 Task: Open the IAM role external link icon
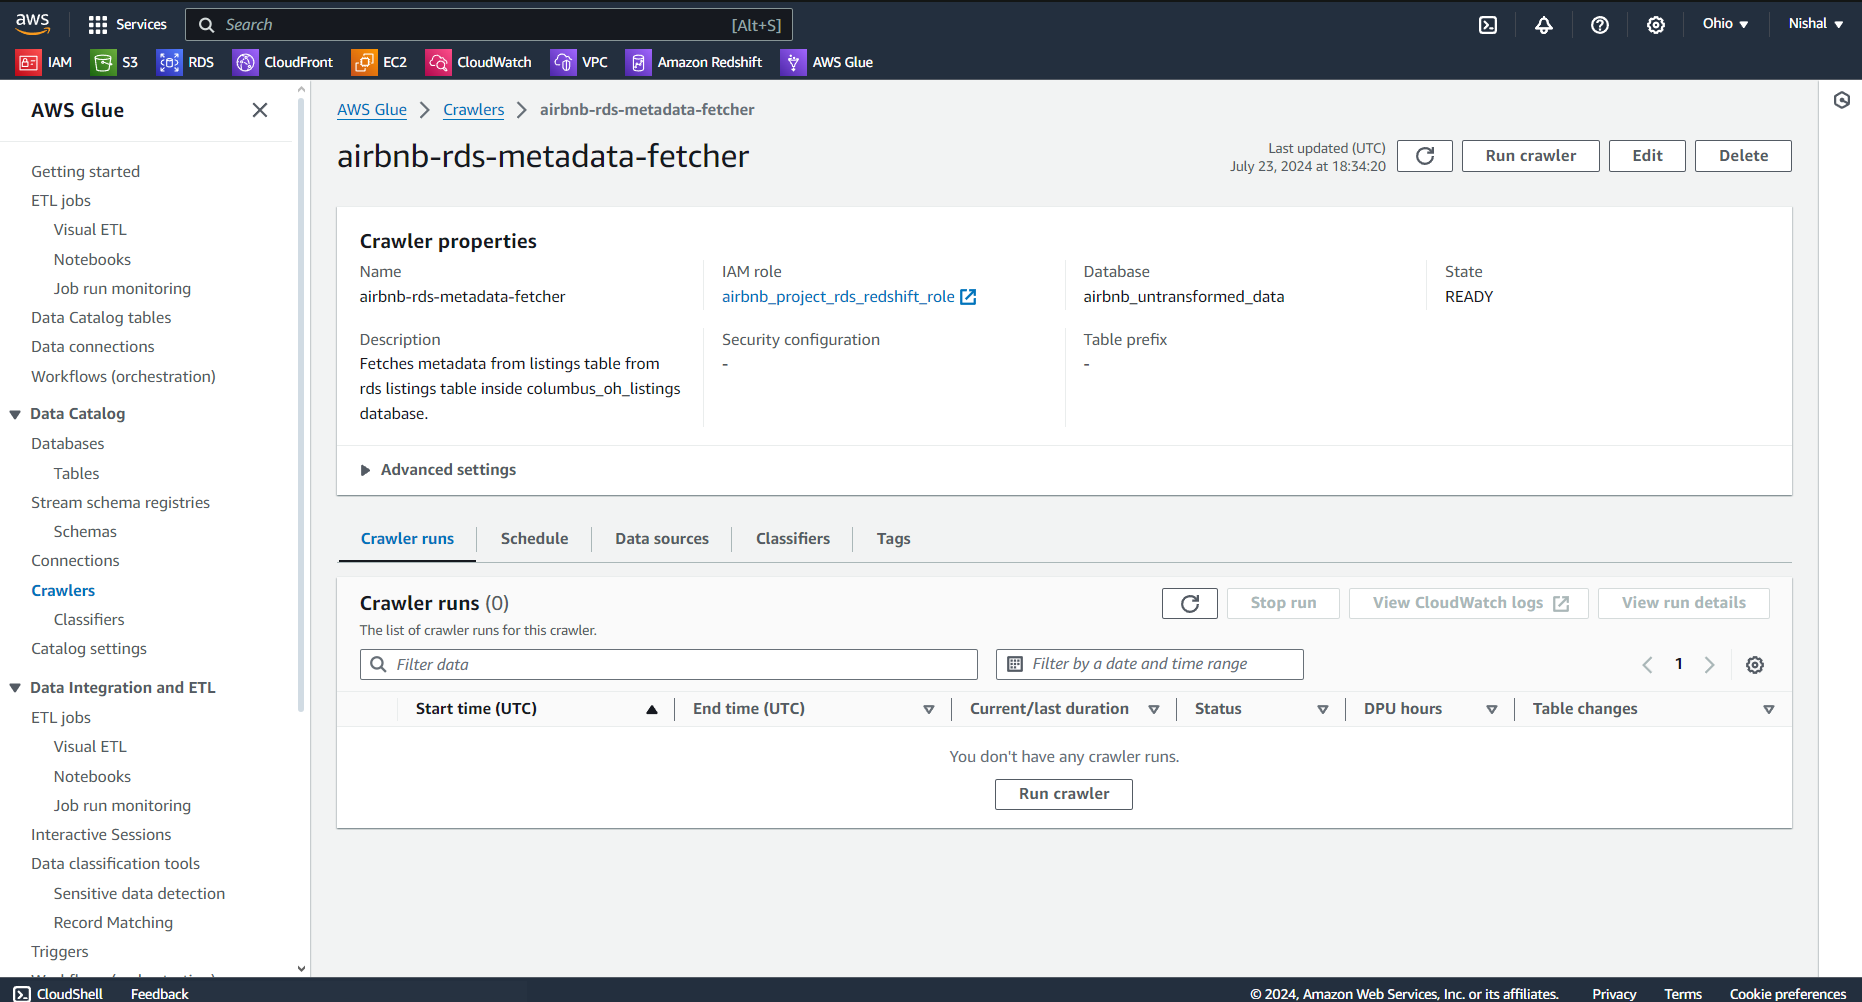click(x=968, y=297)
